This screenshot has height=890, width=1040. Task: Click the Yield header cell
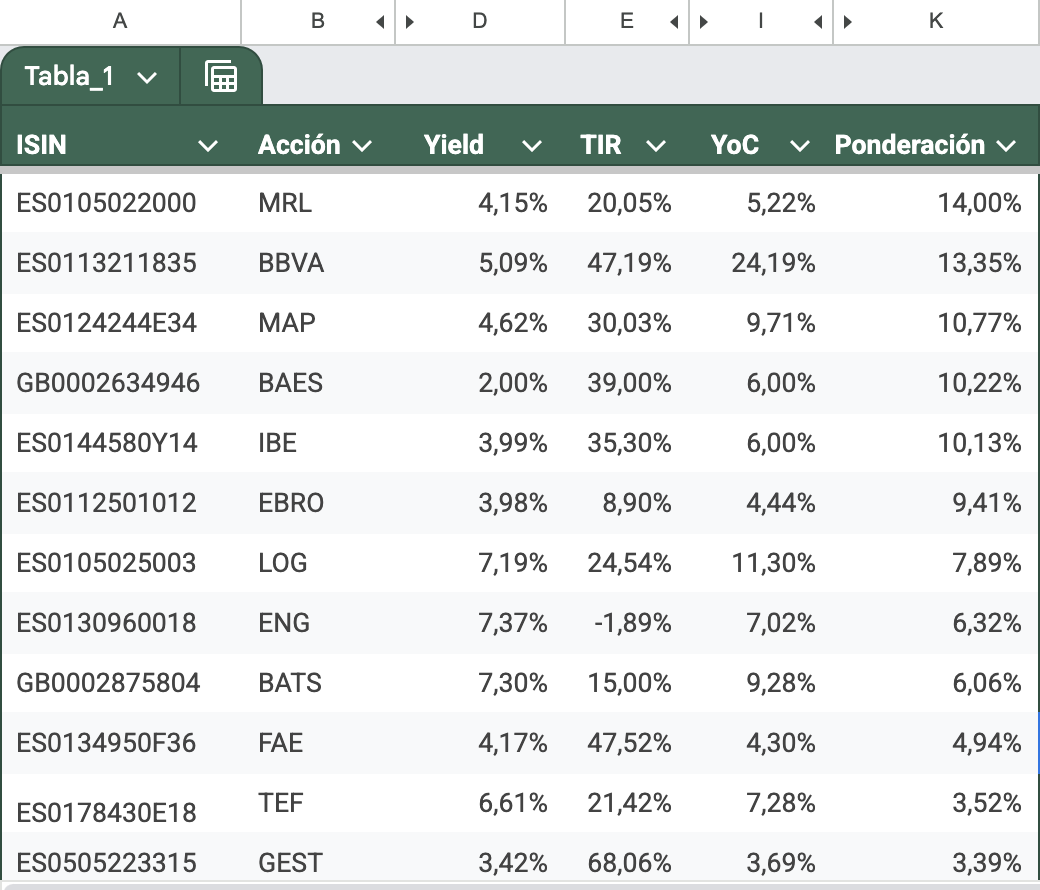pos(480,135)
